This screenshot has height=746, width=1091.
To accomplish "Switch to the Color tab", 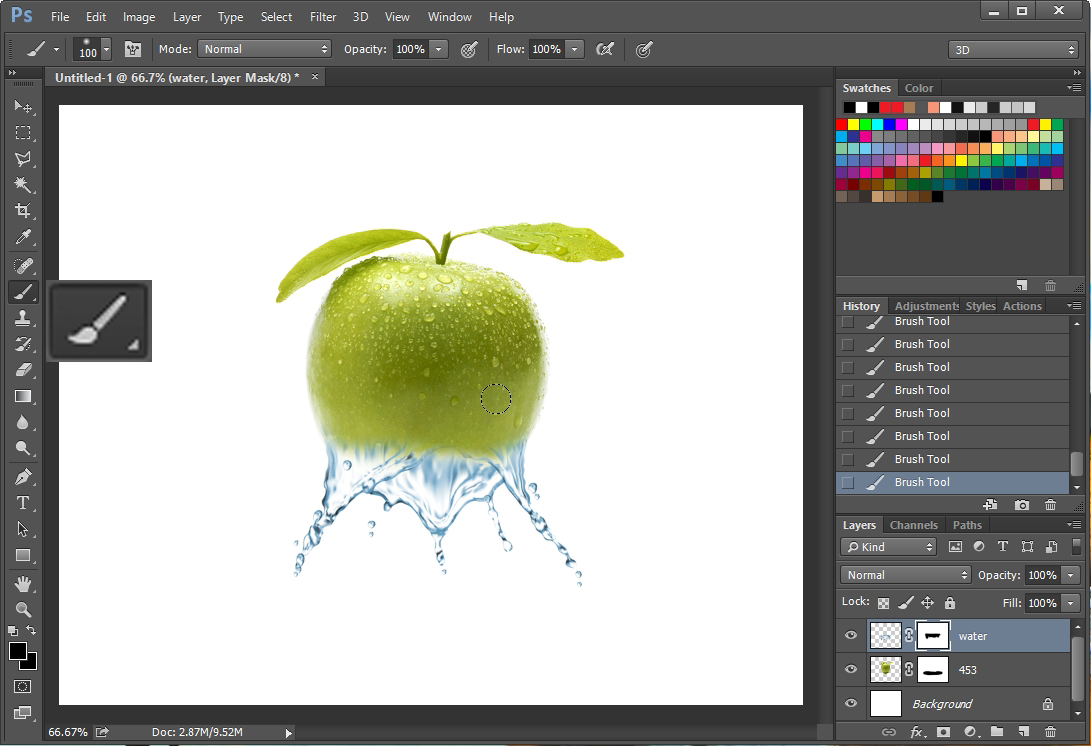I will [918, 88].
